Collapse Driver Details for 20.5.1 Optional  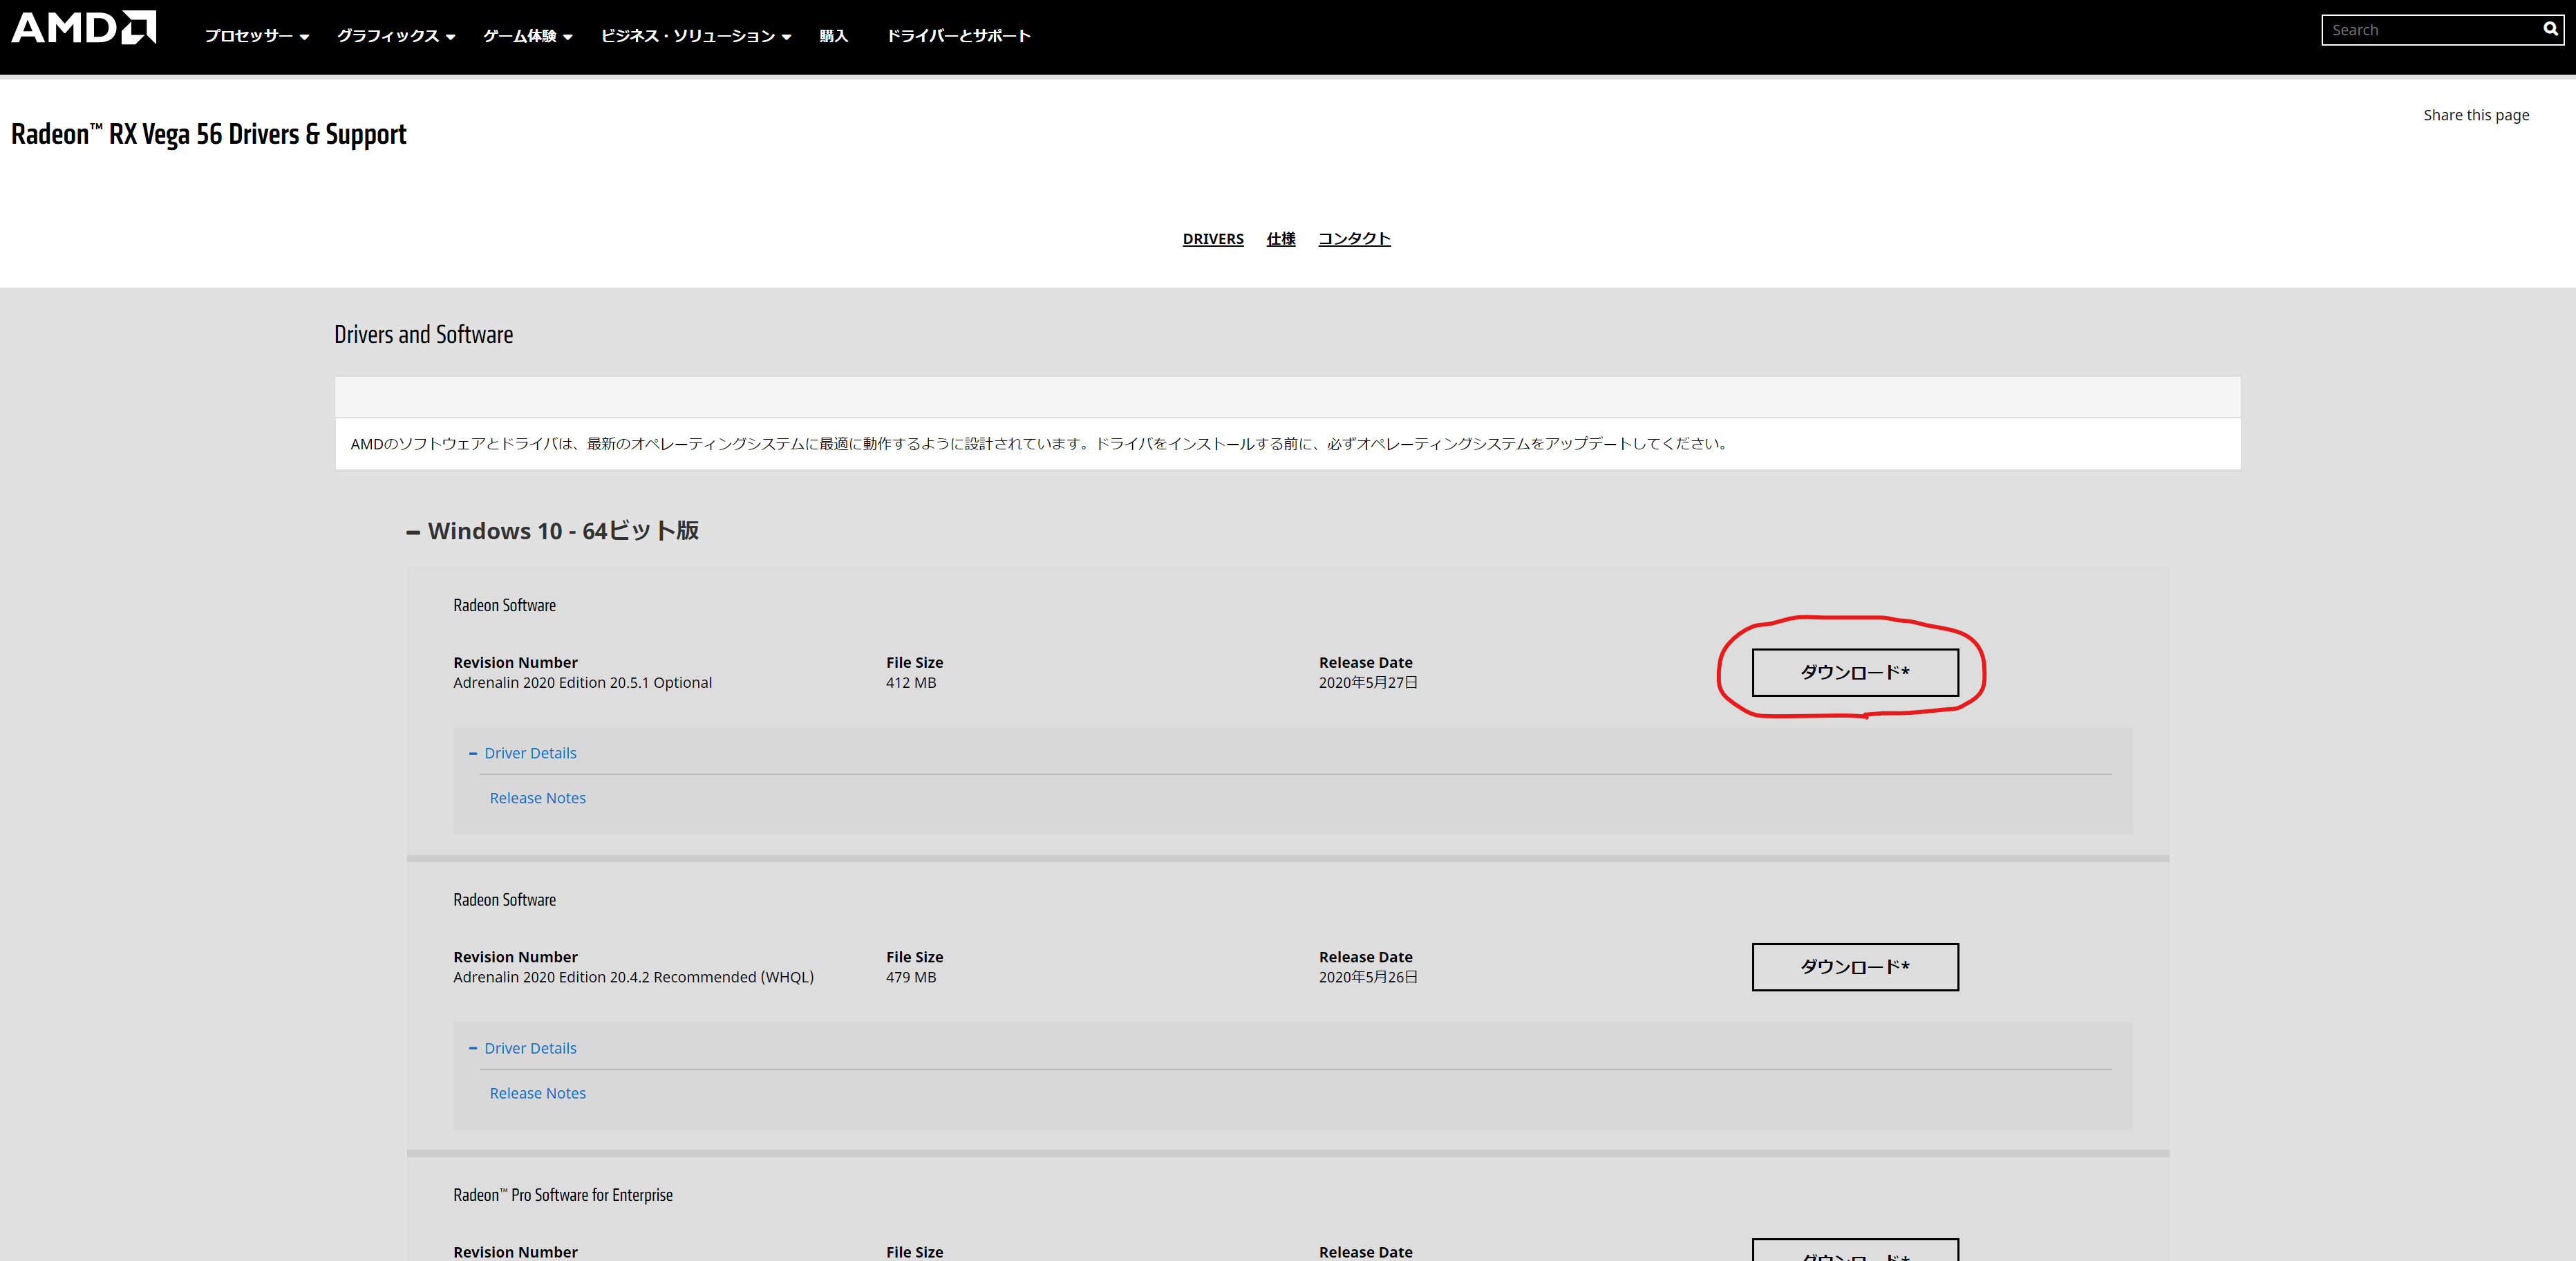coord(523,753)
